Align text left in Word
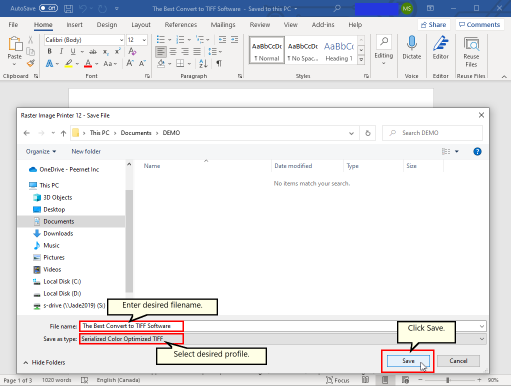 (x=161, y=52)
